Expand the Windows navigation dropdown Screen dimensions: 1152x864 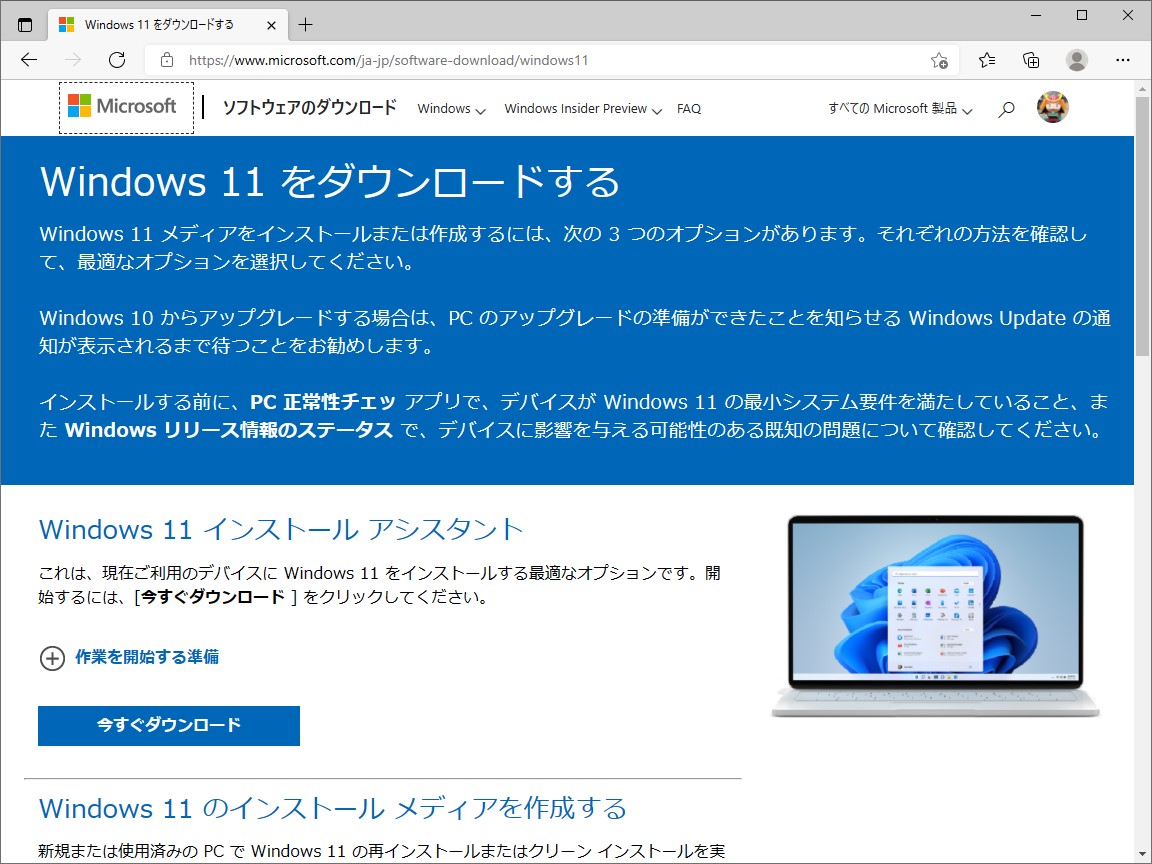point(450,108)
